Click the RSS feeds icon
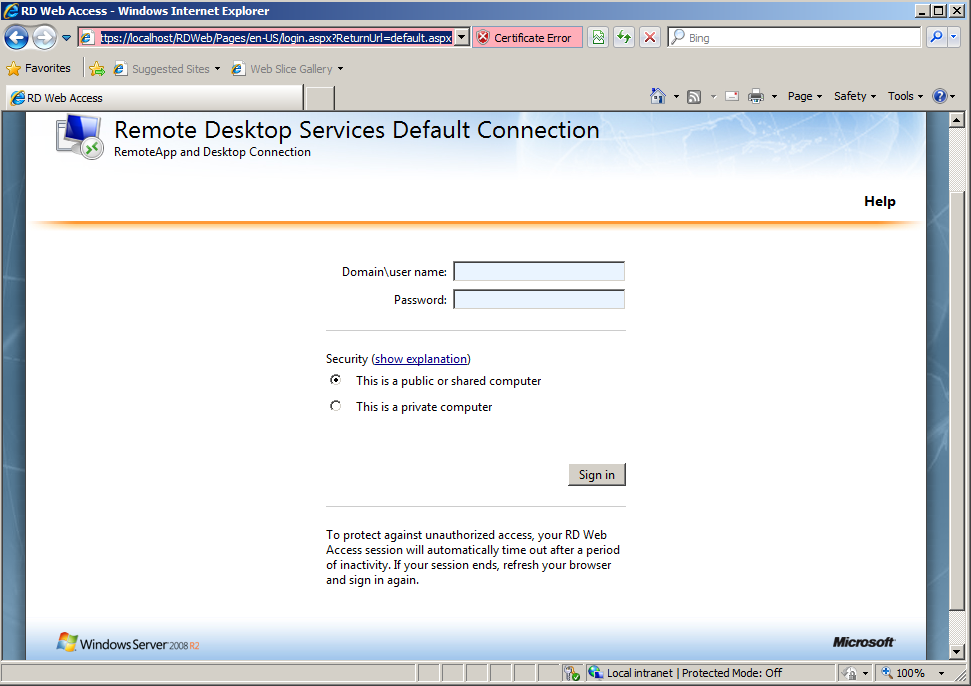Viewport: 971px width, 686px height. click(x=694, y=97)
